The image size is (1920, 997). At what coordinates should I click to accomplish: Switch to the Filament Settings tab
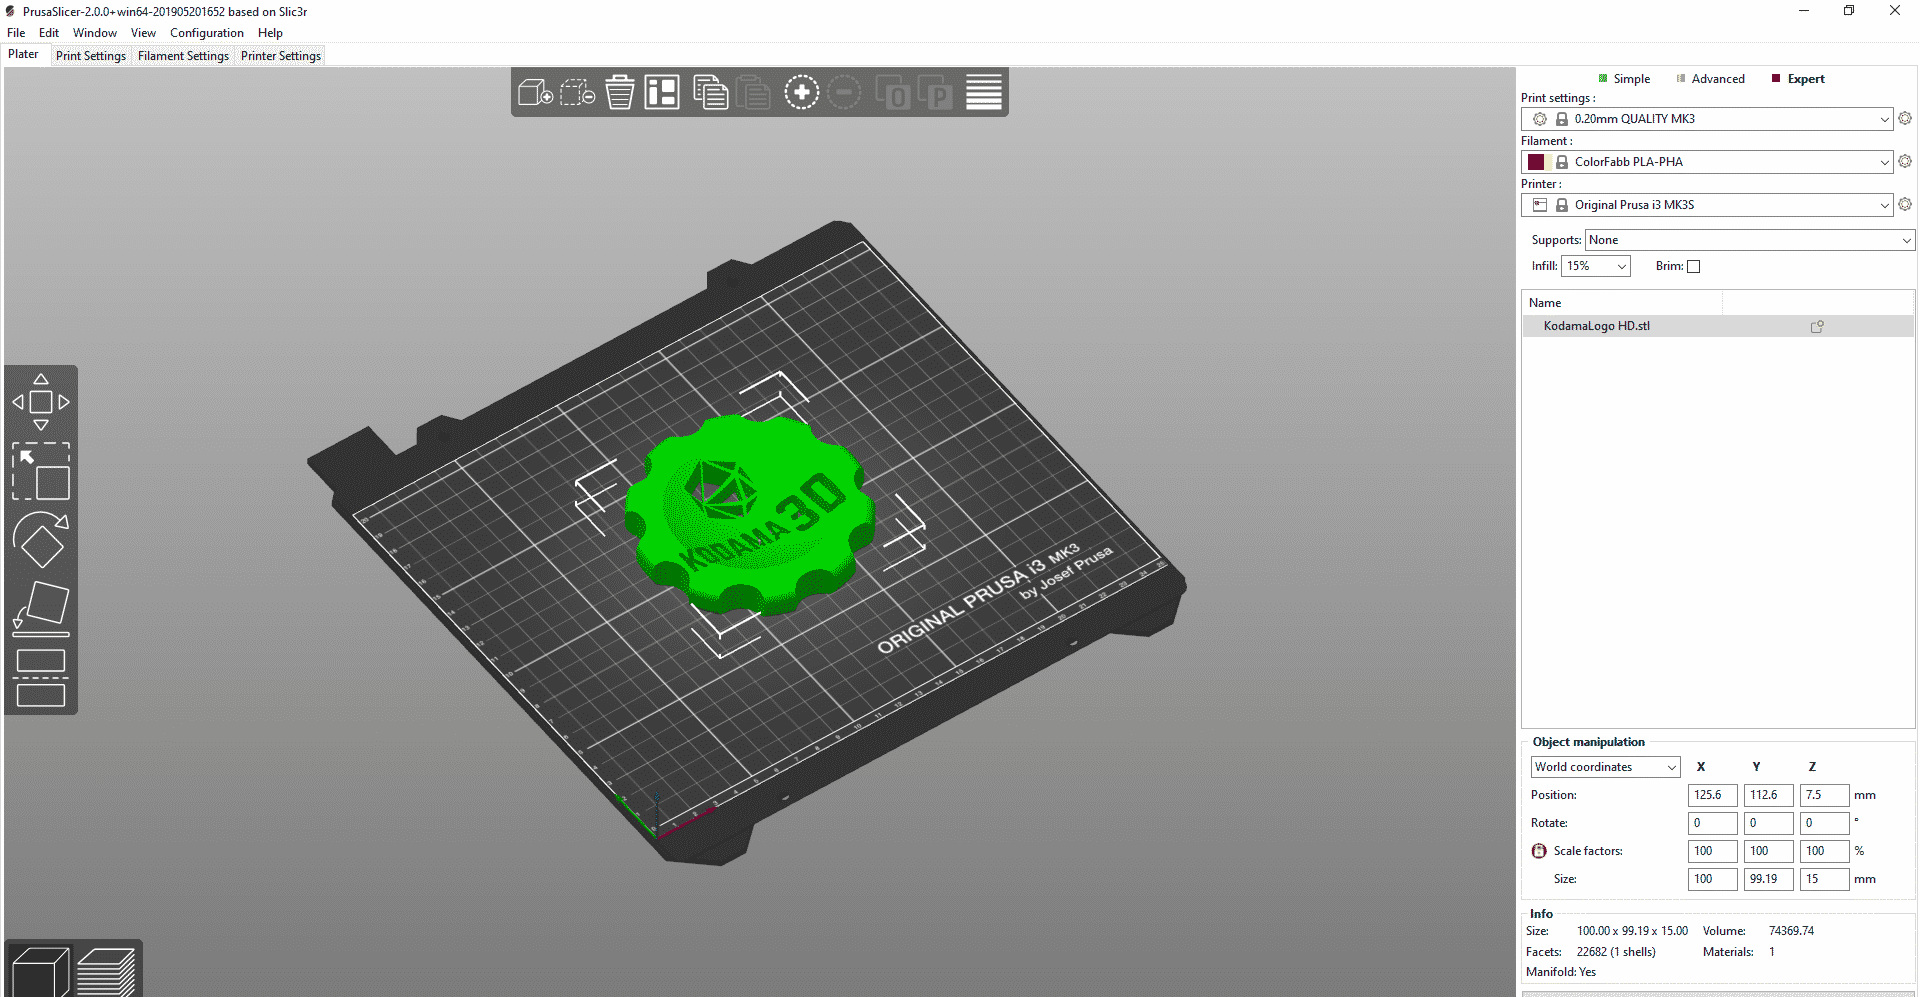coord(183,56)
